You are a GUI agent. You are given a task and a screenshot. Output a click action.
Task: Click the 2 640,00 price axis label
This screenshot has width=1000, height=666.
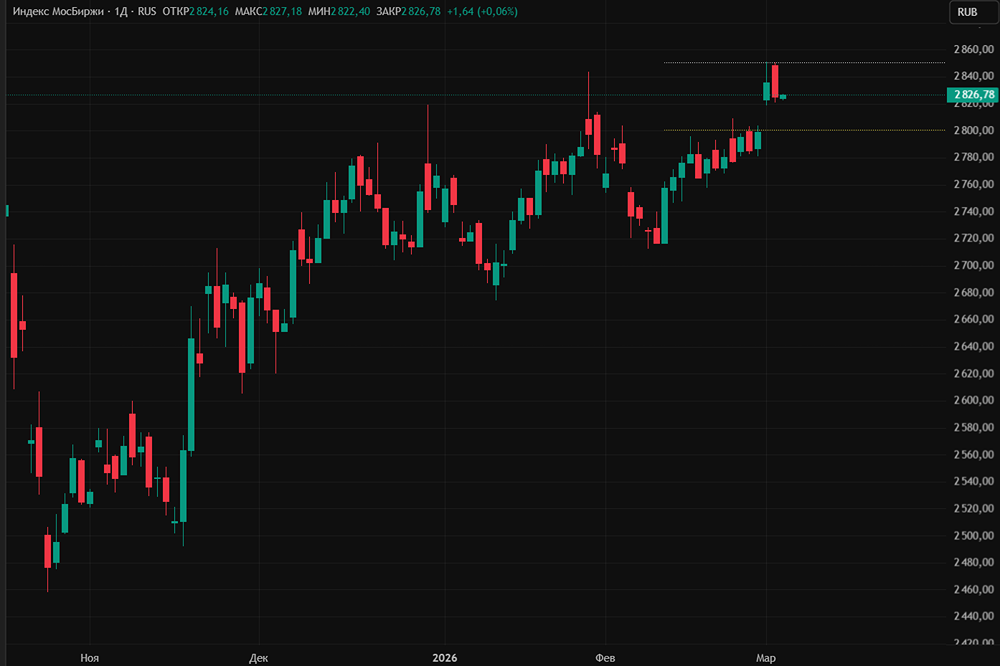(973, 346)
